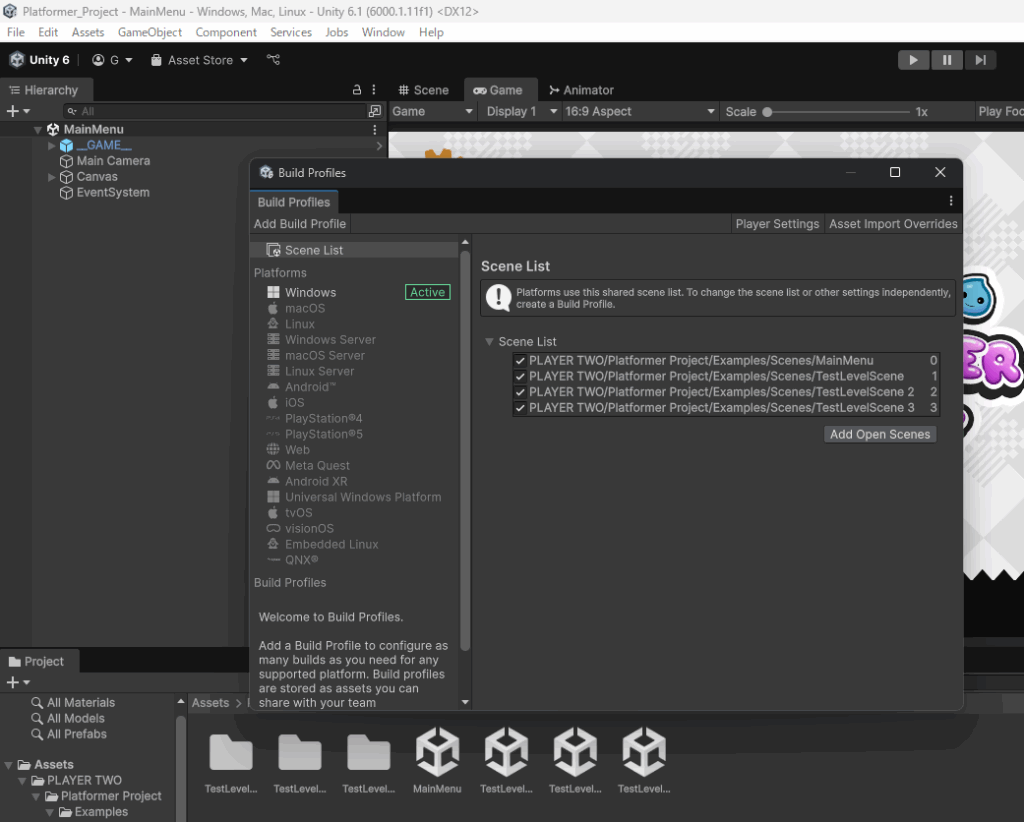Click the Hierarchy search-by-type picker icon
This screenshot has height=822, width=1024.
coord(375,111)
